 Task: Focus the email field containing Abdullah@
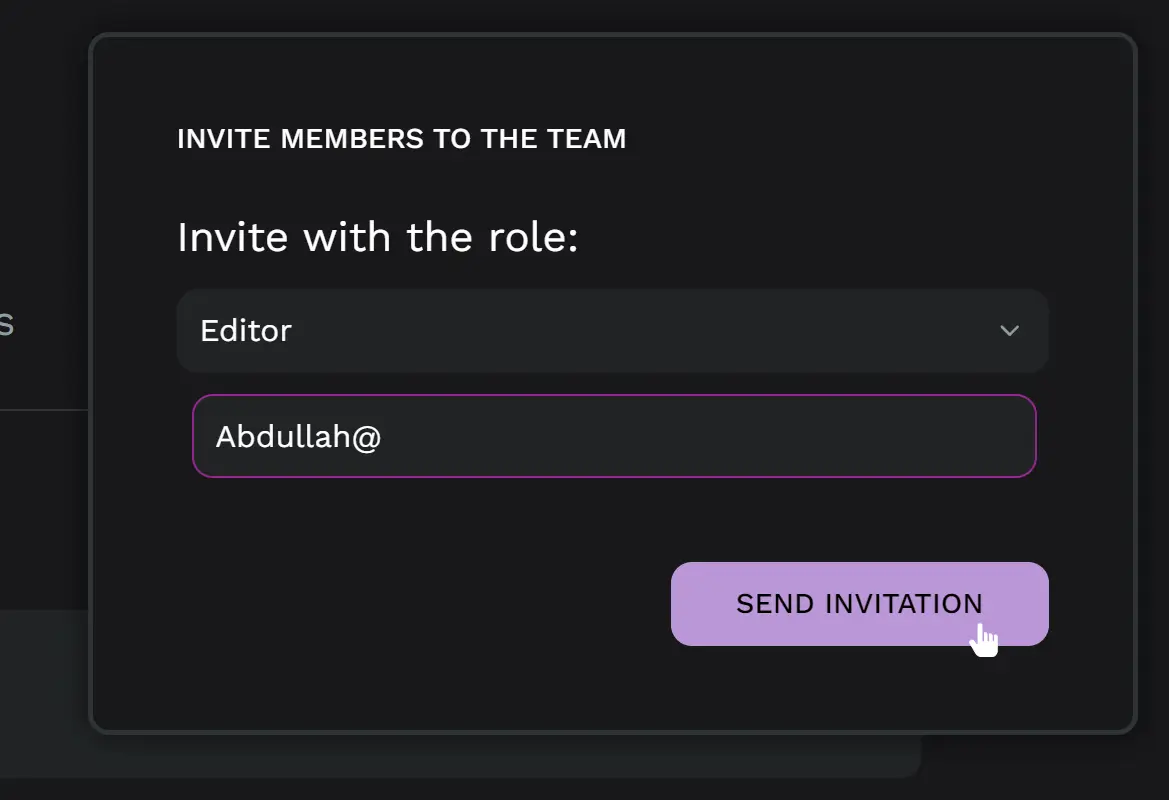(x=614, y=436)
